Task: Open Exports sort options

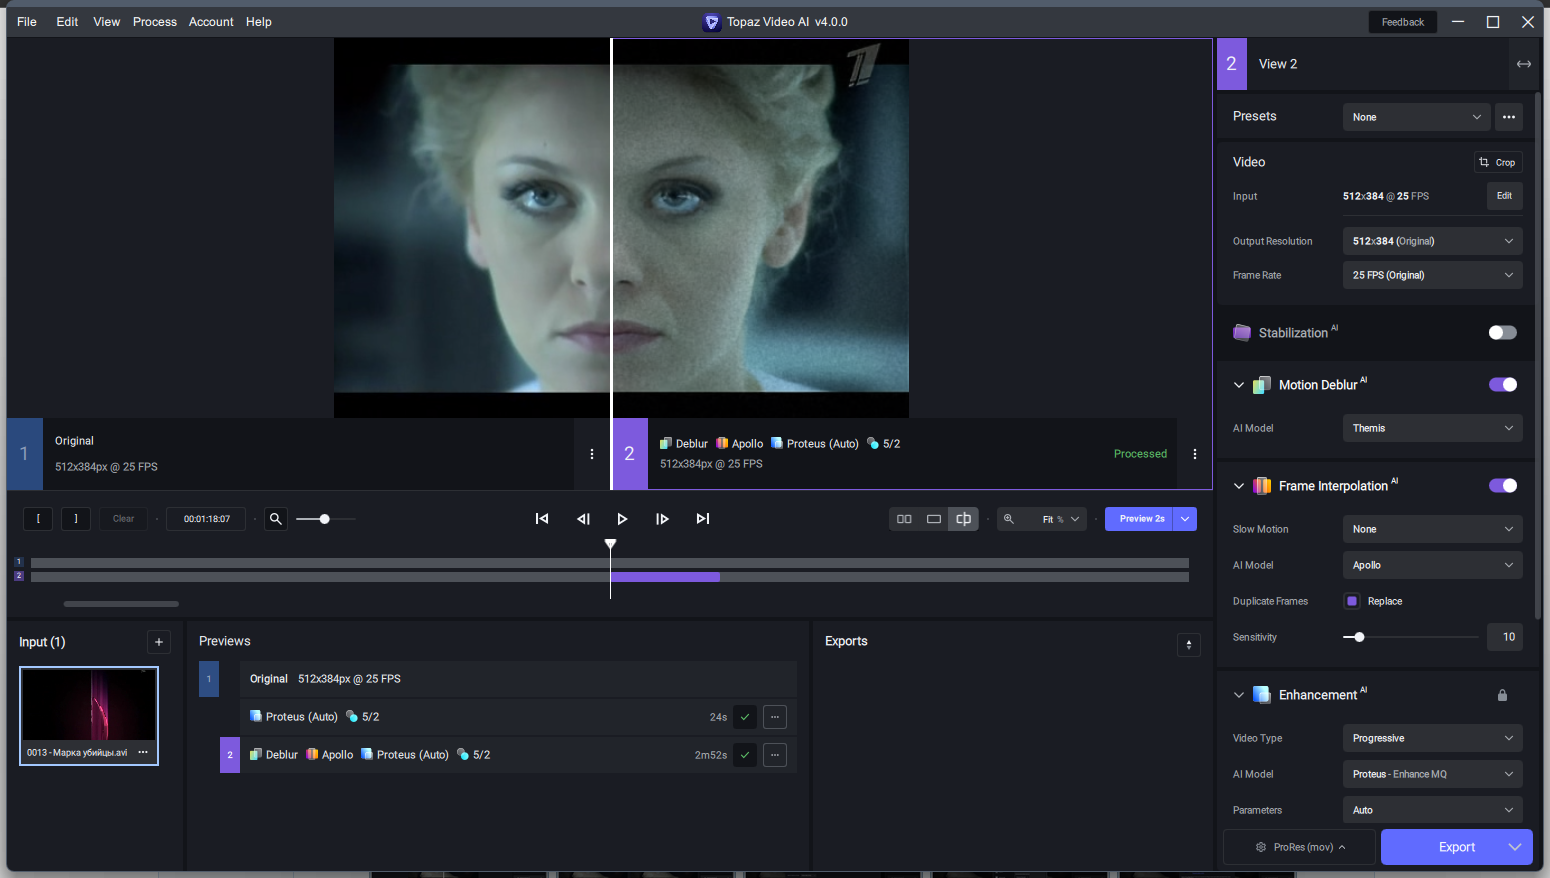Action: coord(1189,645)
